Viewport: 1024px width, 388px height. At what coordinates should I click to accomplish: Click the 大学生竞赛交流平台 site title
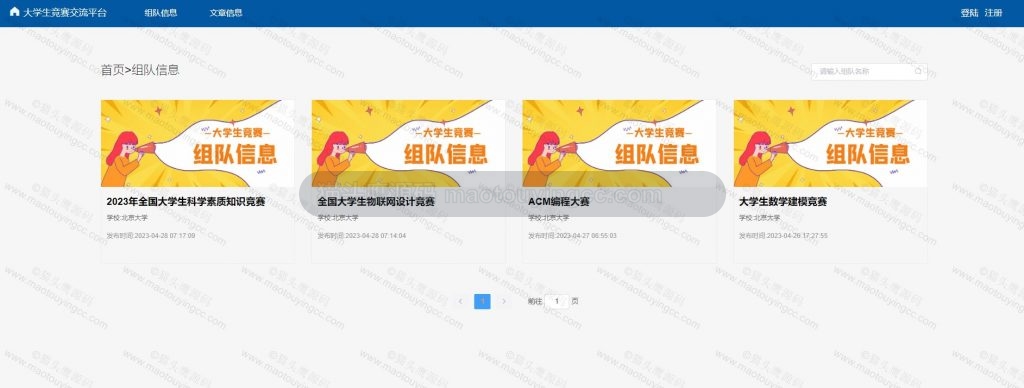(65, 12)
